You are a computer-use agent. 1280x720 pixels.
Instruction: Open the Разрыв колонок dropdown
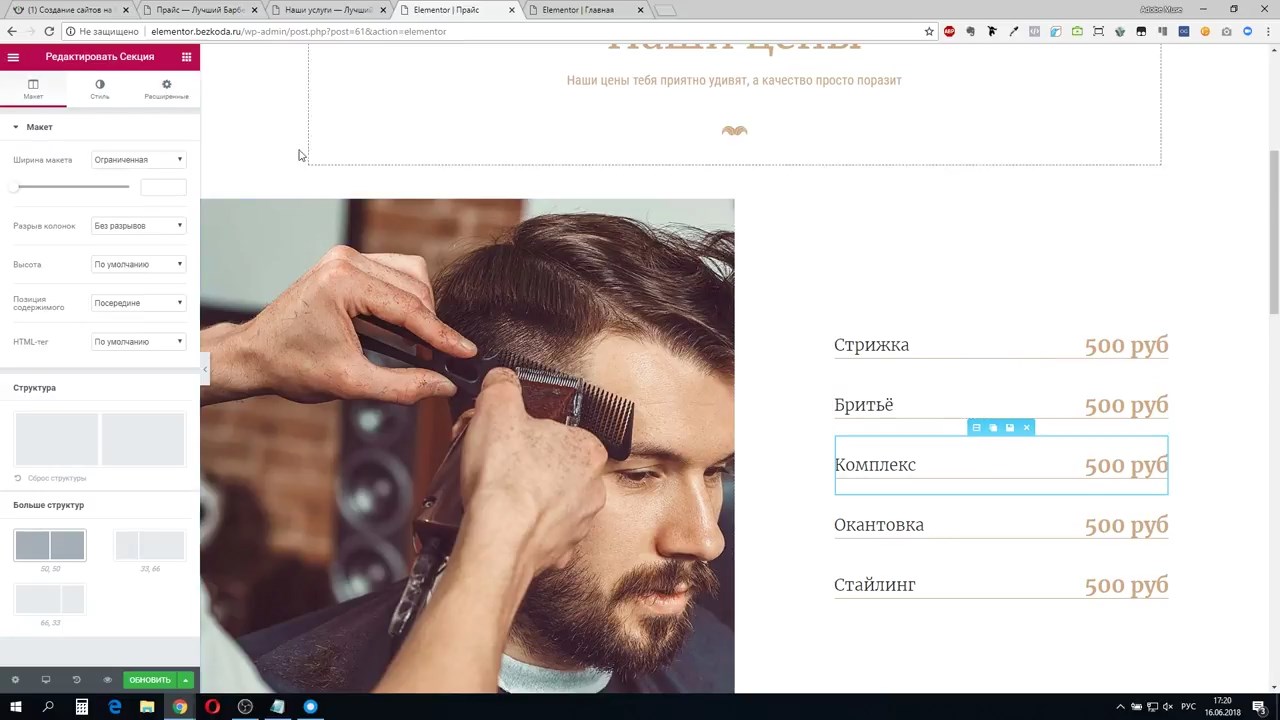tap(138, 226)
